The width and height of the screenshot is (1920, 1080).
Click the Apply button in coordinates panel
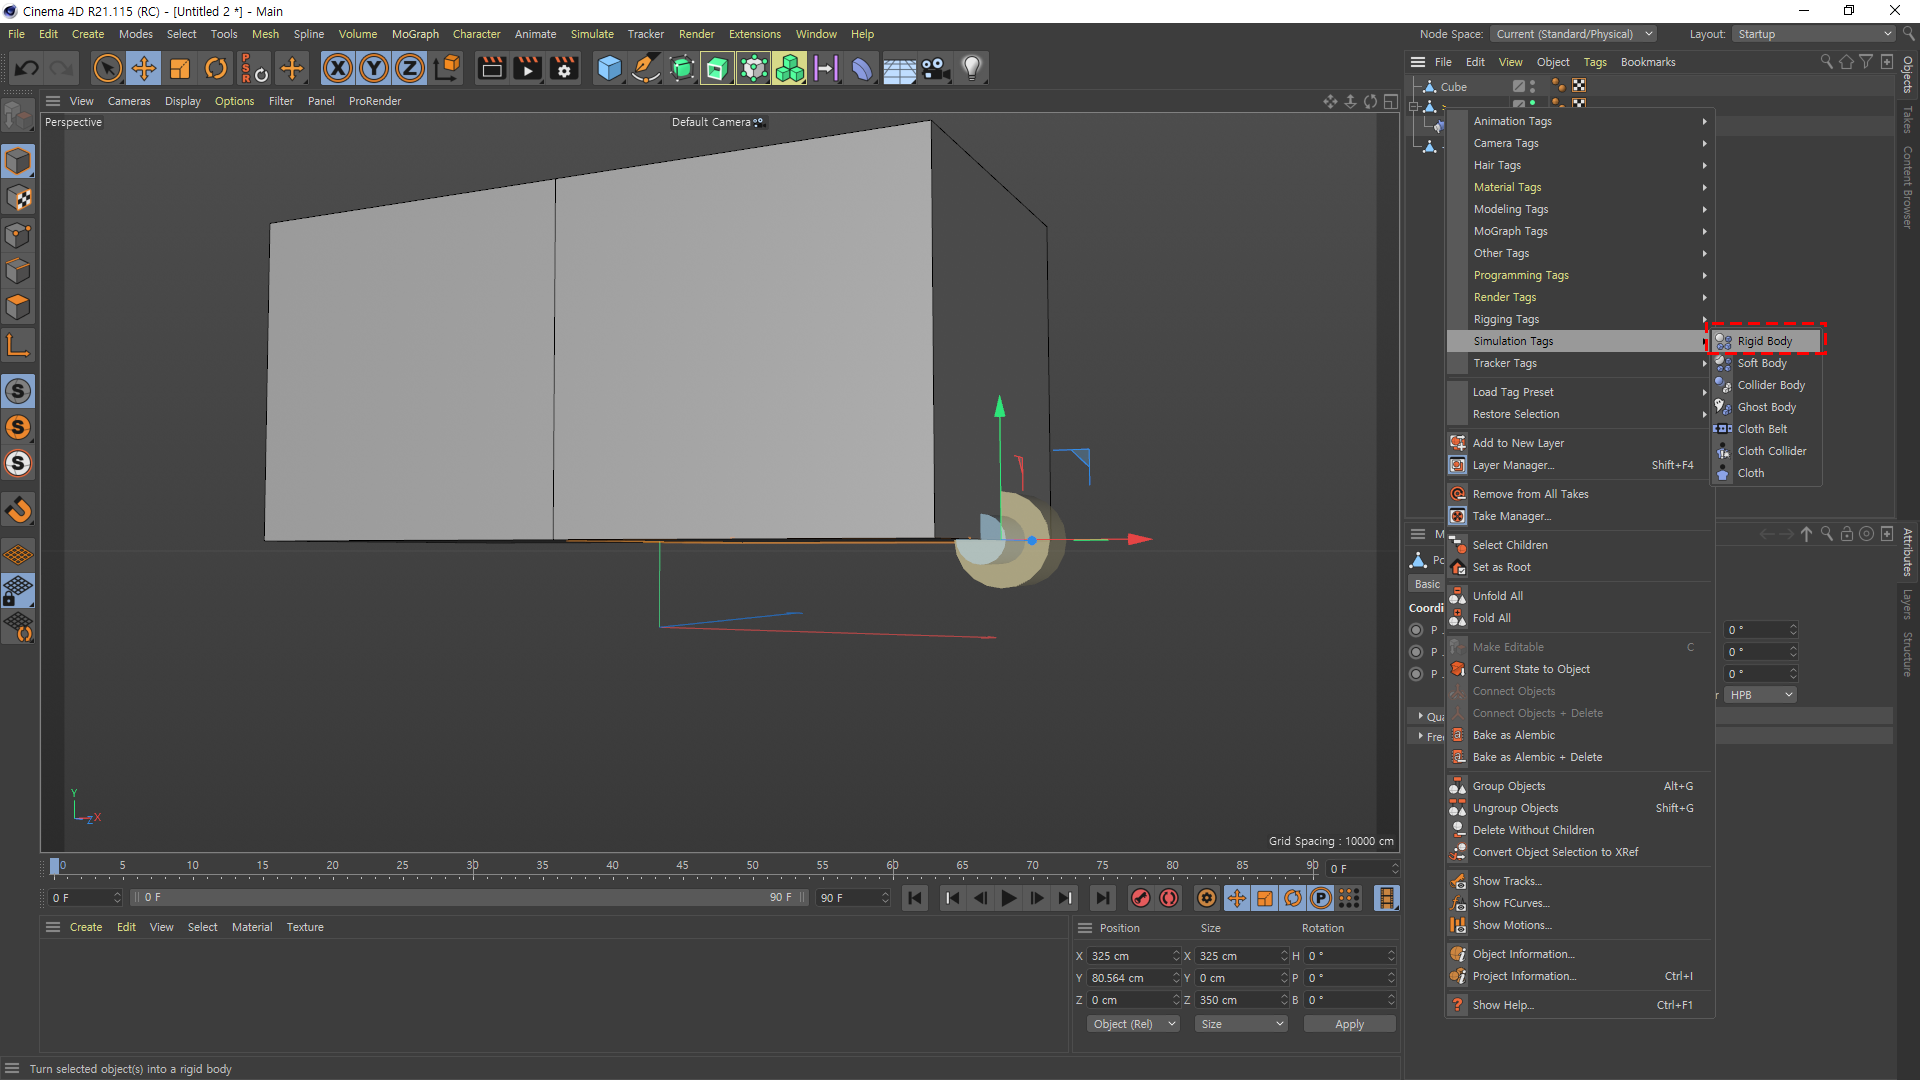click(x=1349, y=1024)
